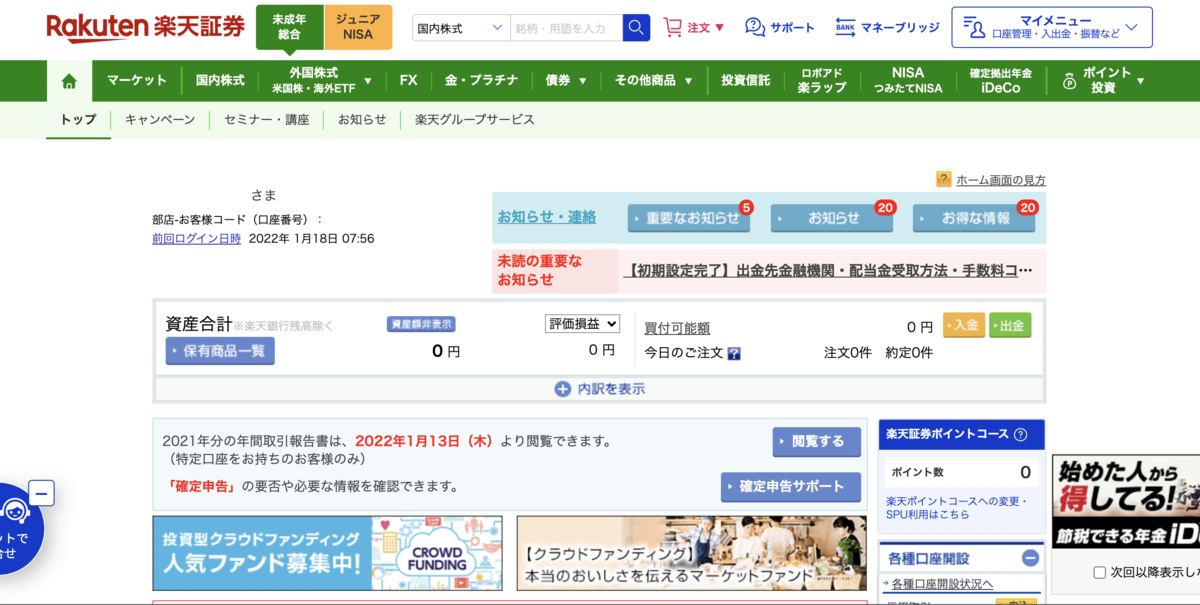This screenshot has height=605, width=1200.
Task: Focus 銘柄・用語を入力 search field
Action: pyautogui.click(x=566, y=28)
